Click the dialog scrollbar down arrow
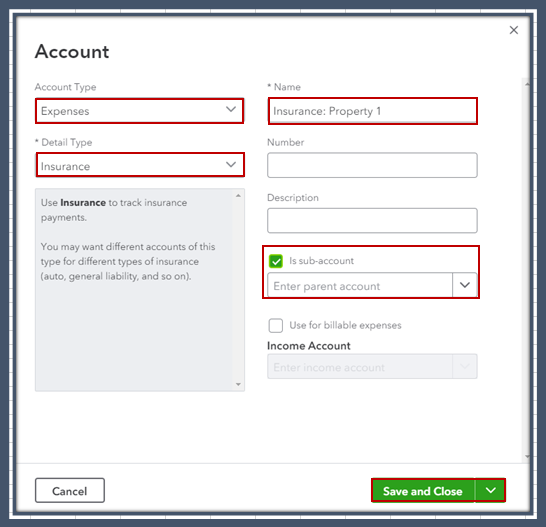Viewport: 546px width, 527px height. (527, 456)
